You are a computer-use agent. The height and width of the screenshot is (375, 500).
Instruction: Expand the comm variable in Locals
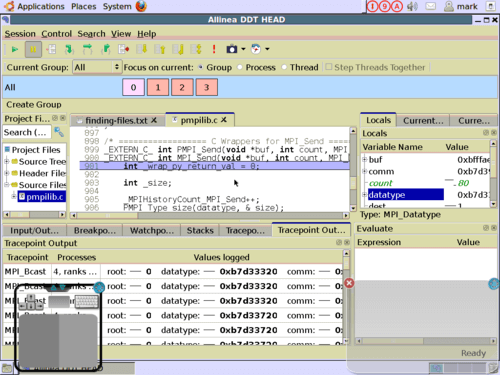click(x=365, y=171)
